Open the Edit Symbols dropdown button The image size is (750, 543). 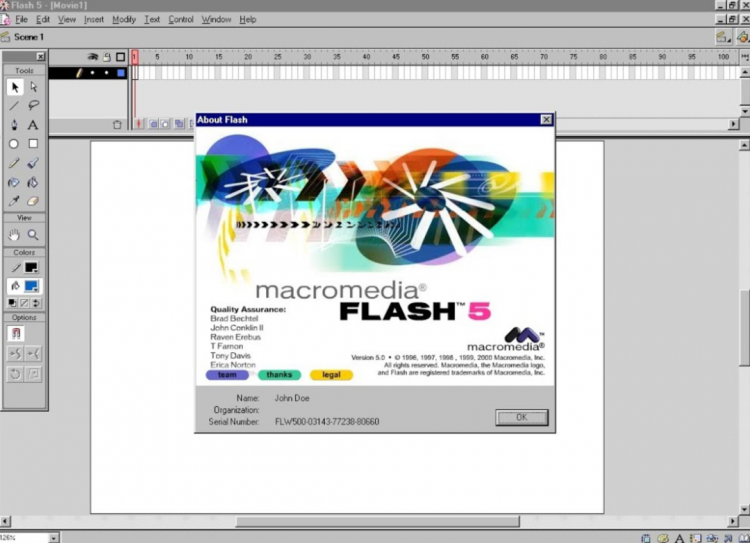(x=743, y=37)
